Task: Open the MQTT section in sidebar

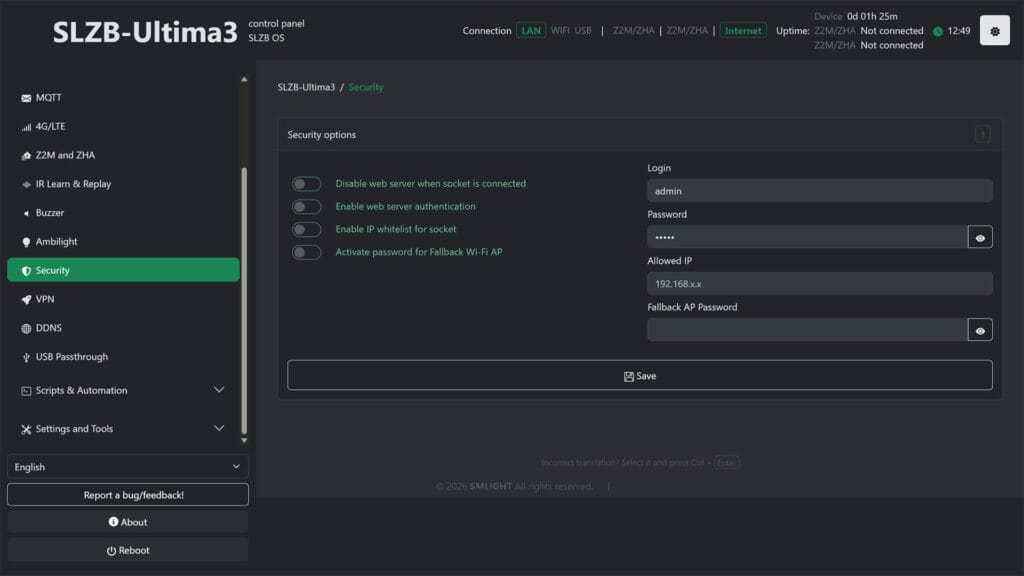Action: [x=45, y=97]
